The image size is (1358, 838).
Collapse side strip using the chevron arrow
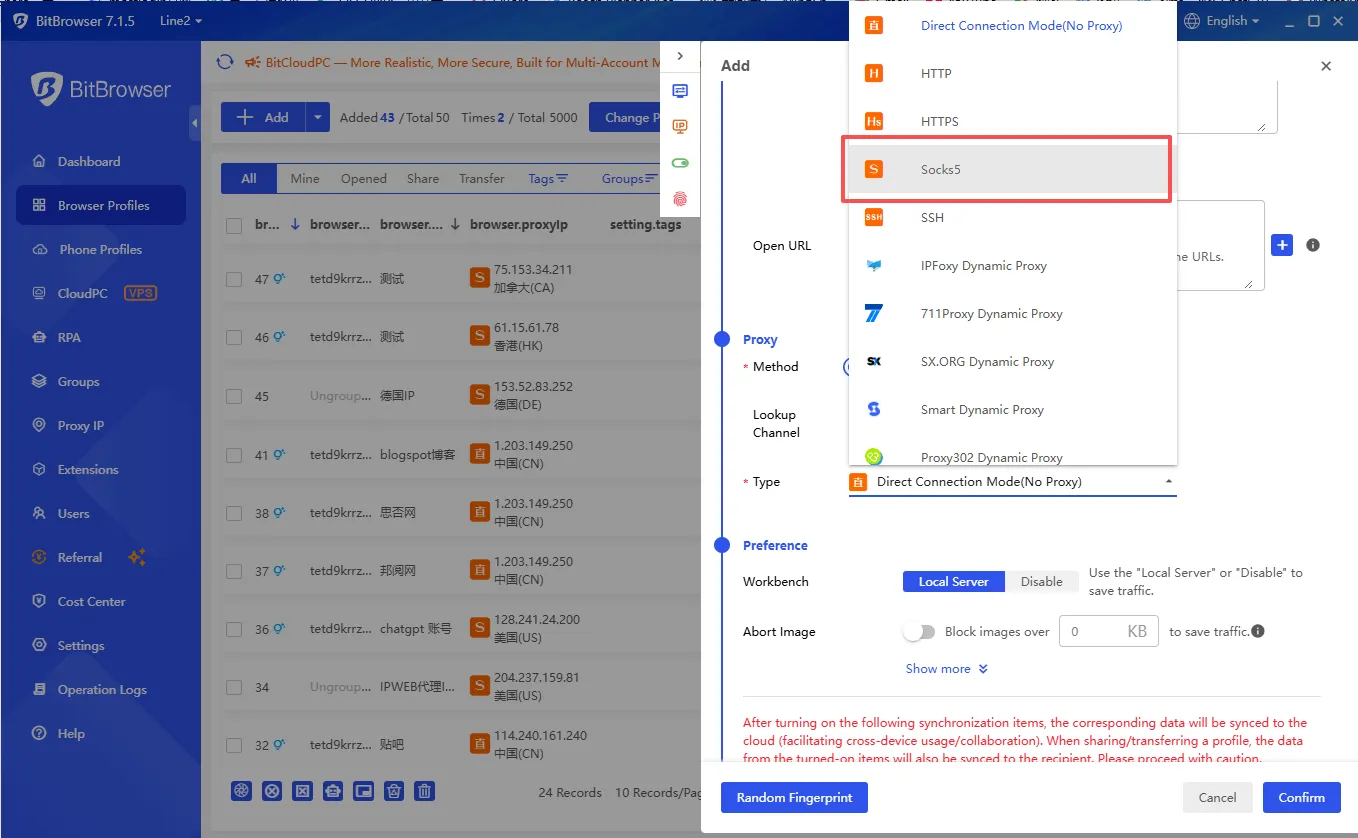coord(680,56)
